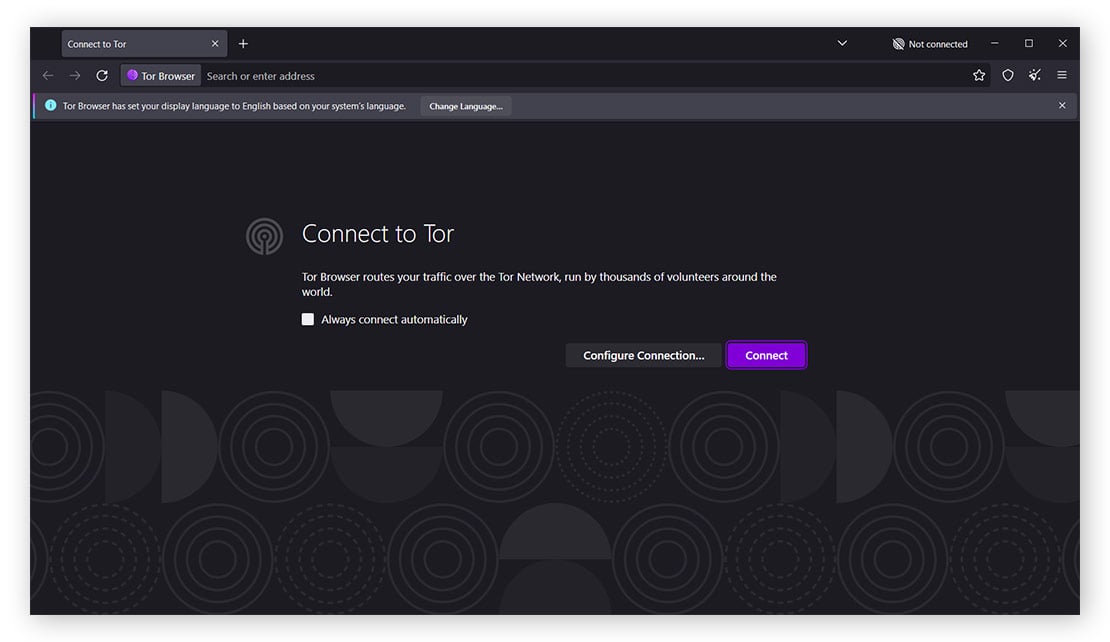The height and width of the screenshot is (642, 1110).
Task: Click the Not connected status indicator
Action: tap(930, 44)
